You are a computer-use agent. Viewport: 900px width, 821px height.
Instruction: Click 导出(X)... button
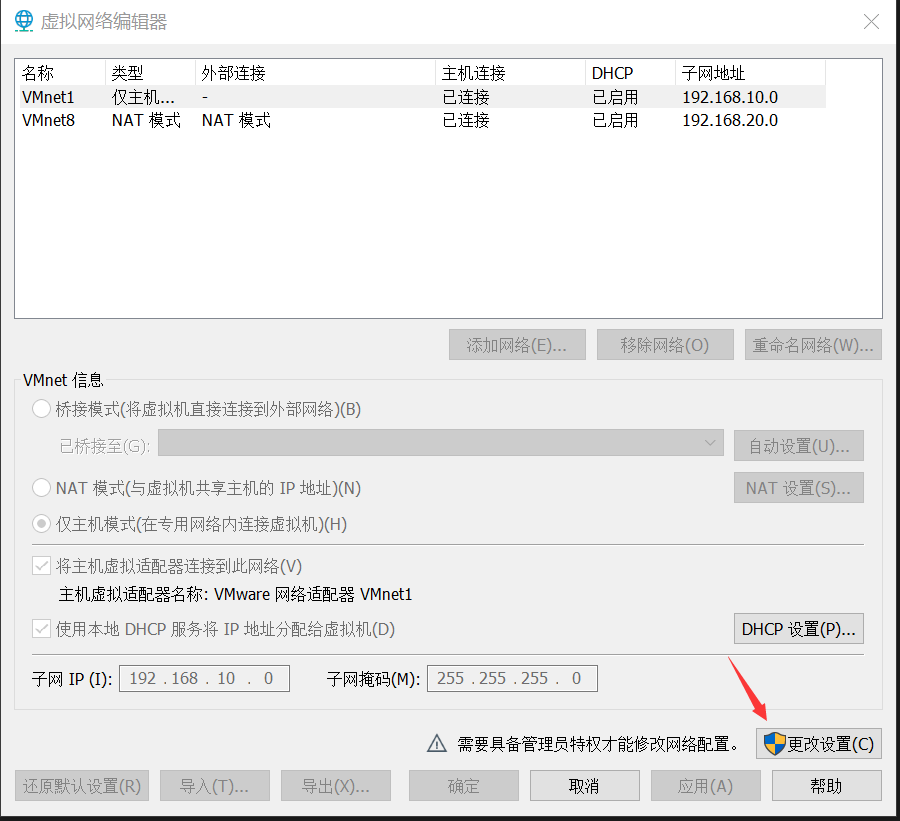336,785
